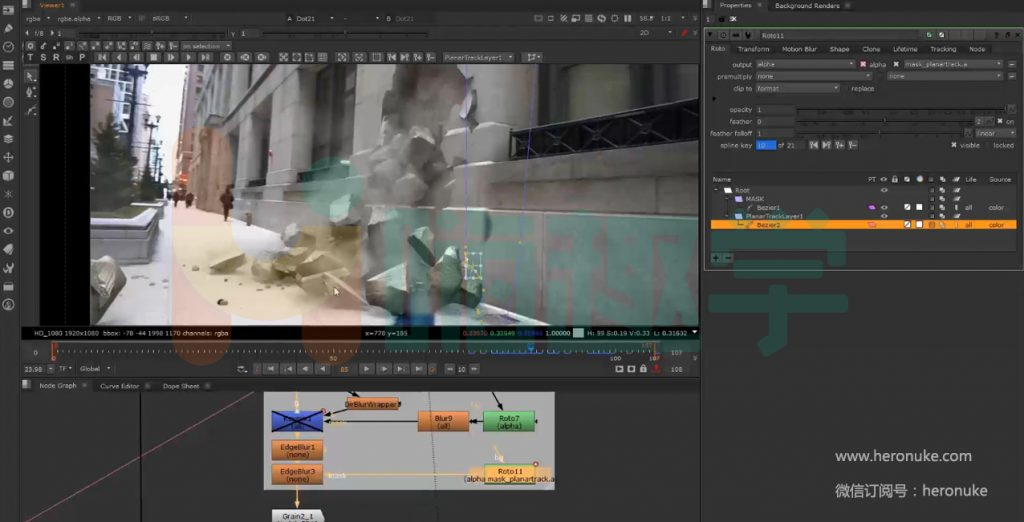1024x522 pixels.
Task: Play the timeline forward
Action: pos(366,369)
